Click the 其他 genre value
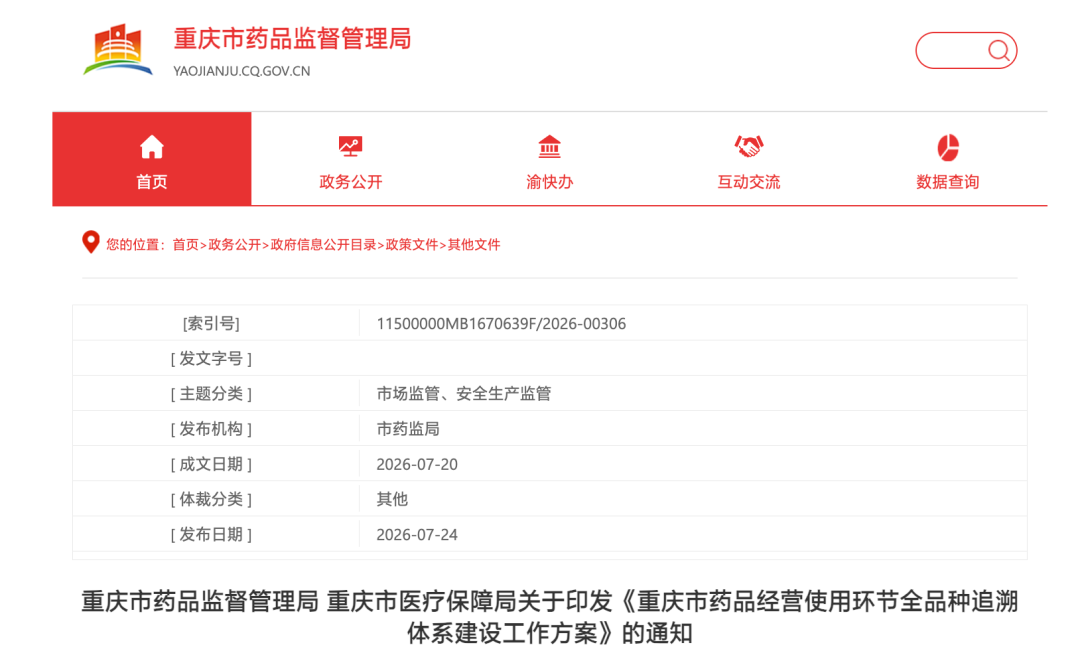 pos(392,499)
